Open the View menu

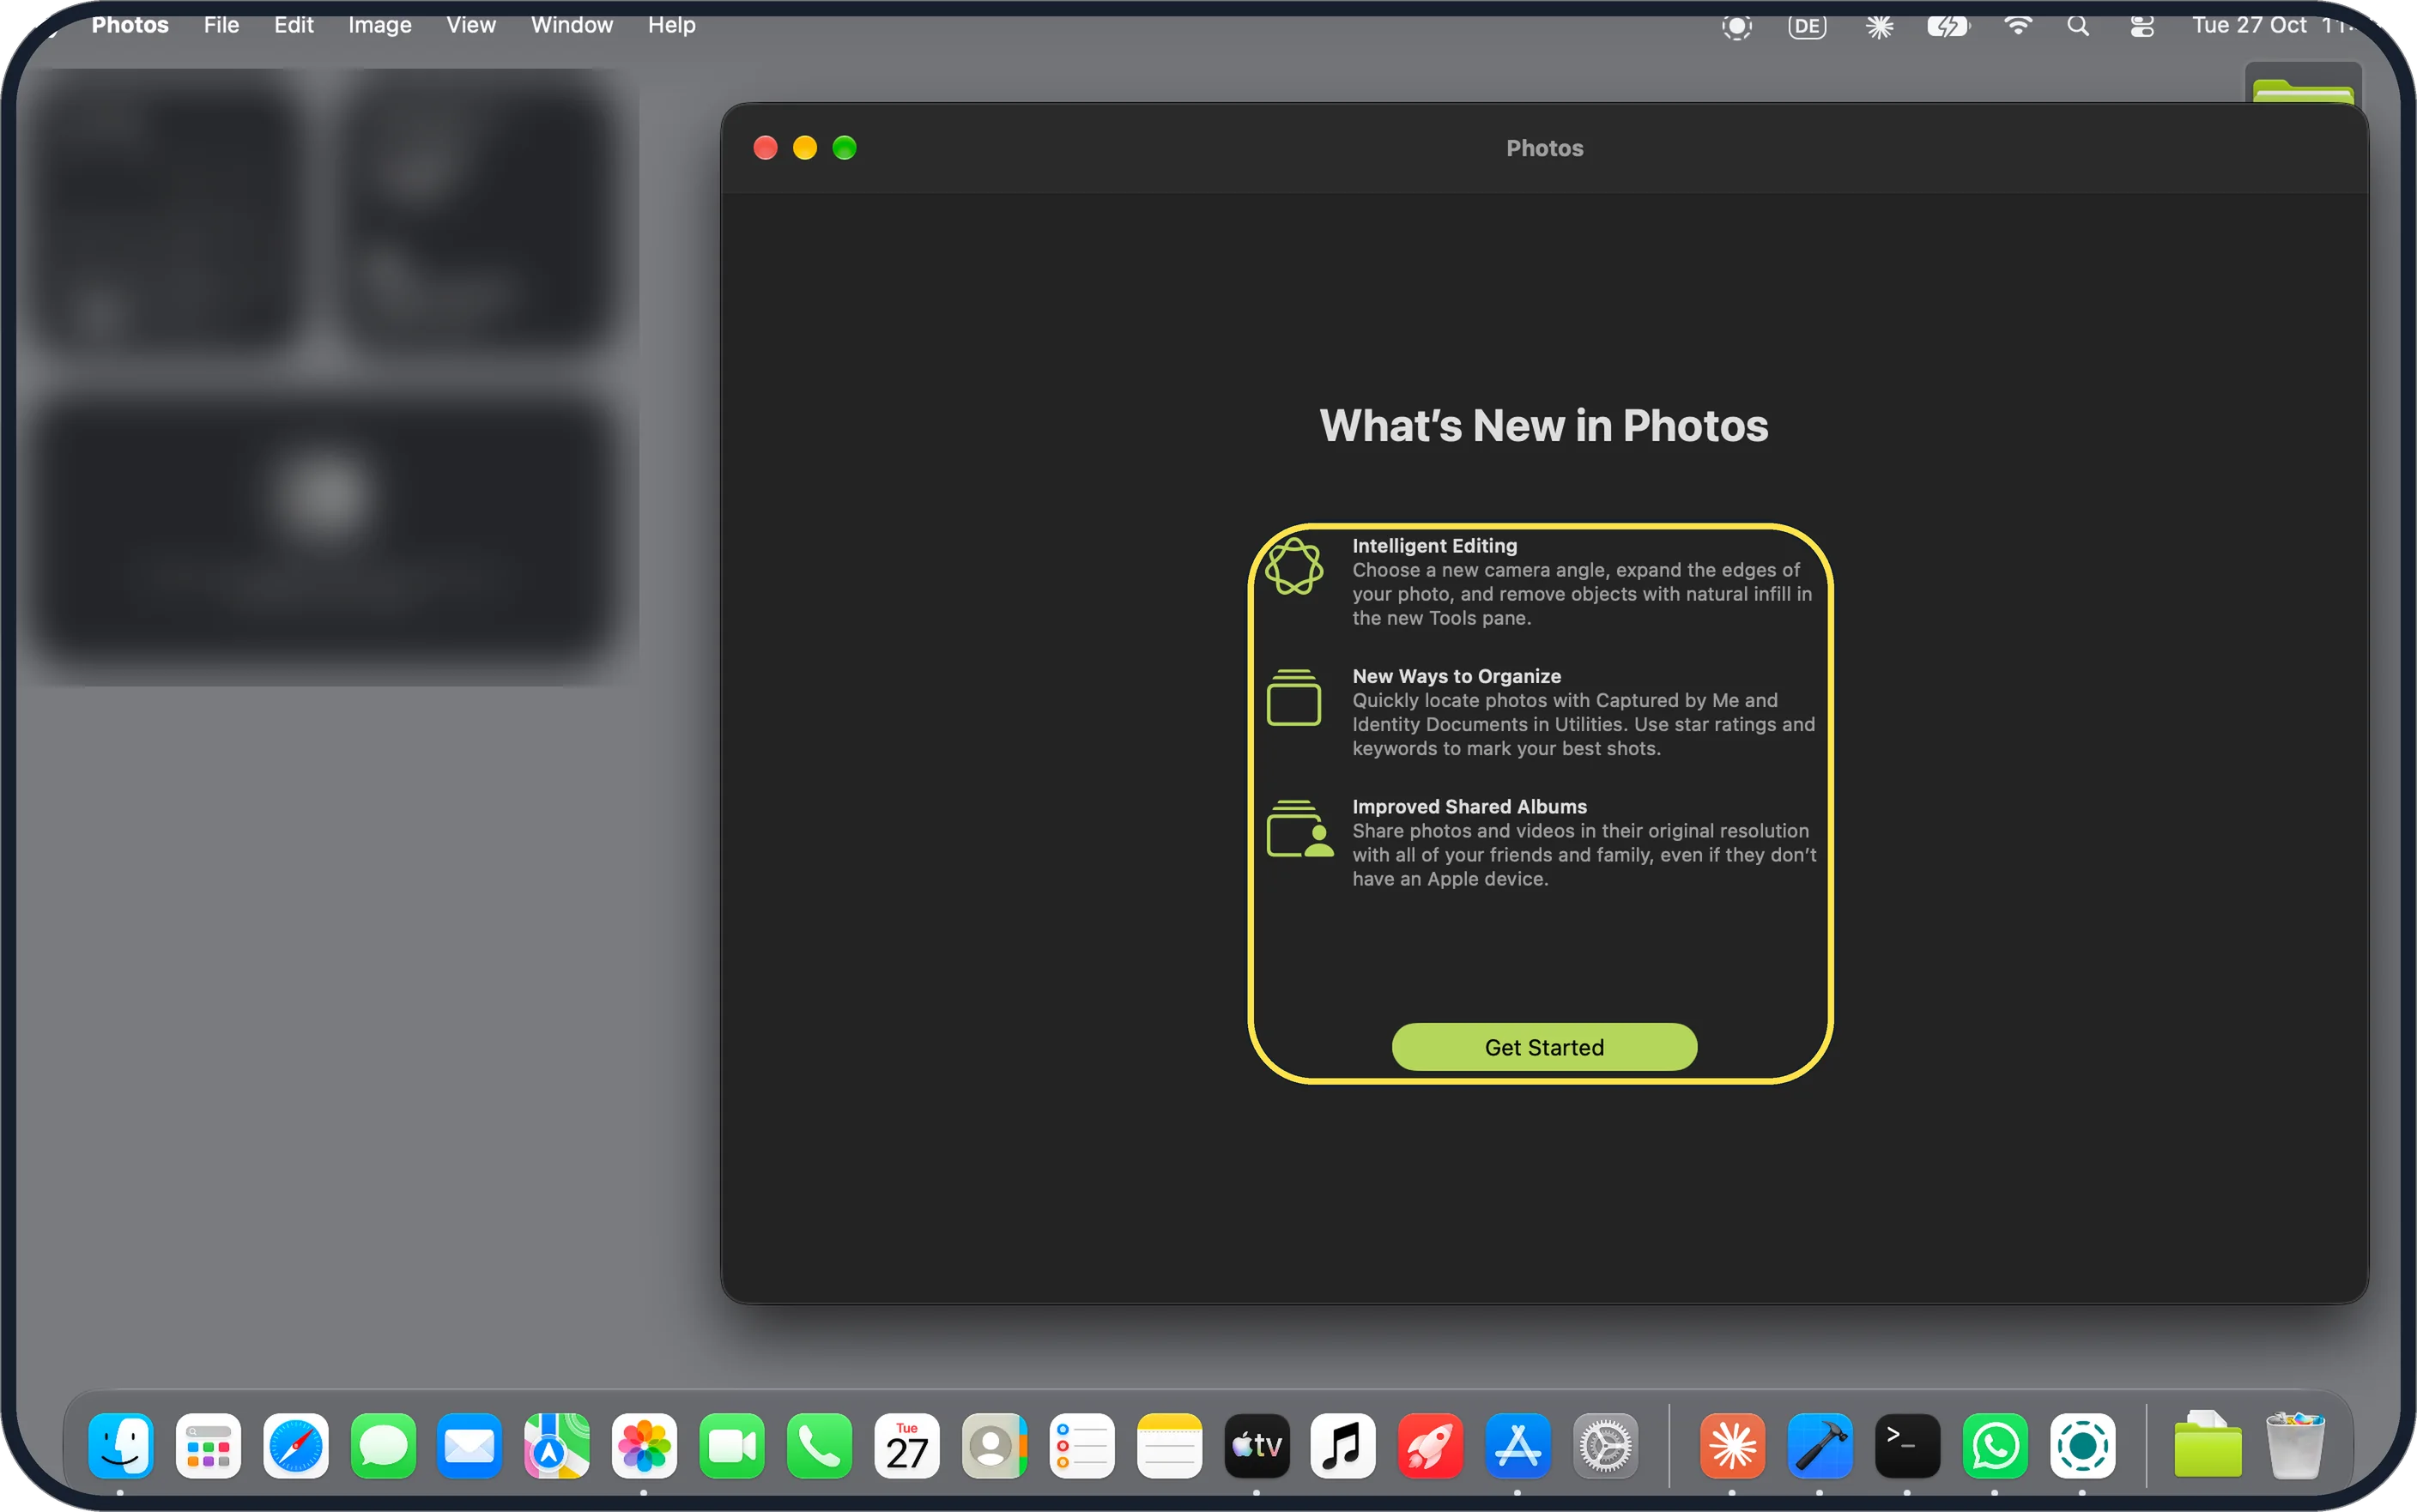[470, 25]
